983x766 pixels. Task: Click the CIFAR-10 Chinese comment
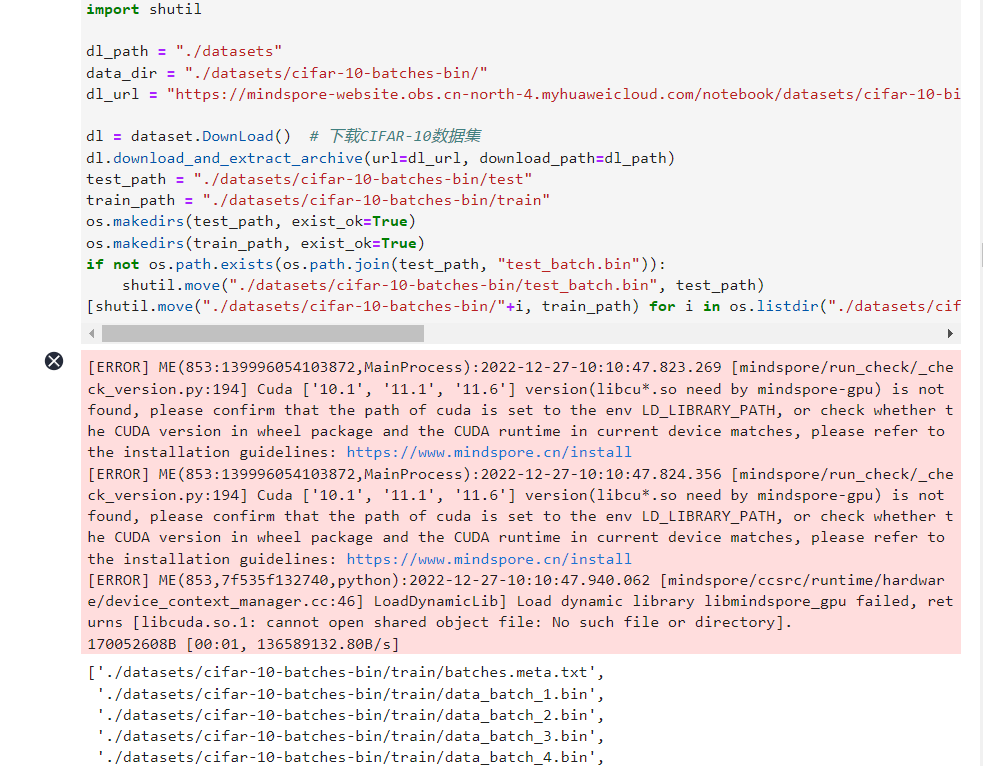click(395, 137)
